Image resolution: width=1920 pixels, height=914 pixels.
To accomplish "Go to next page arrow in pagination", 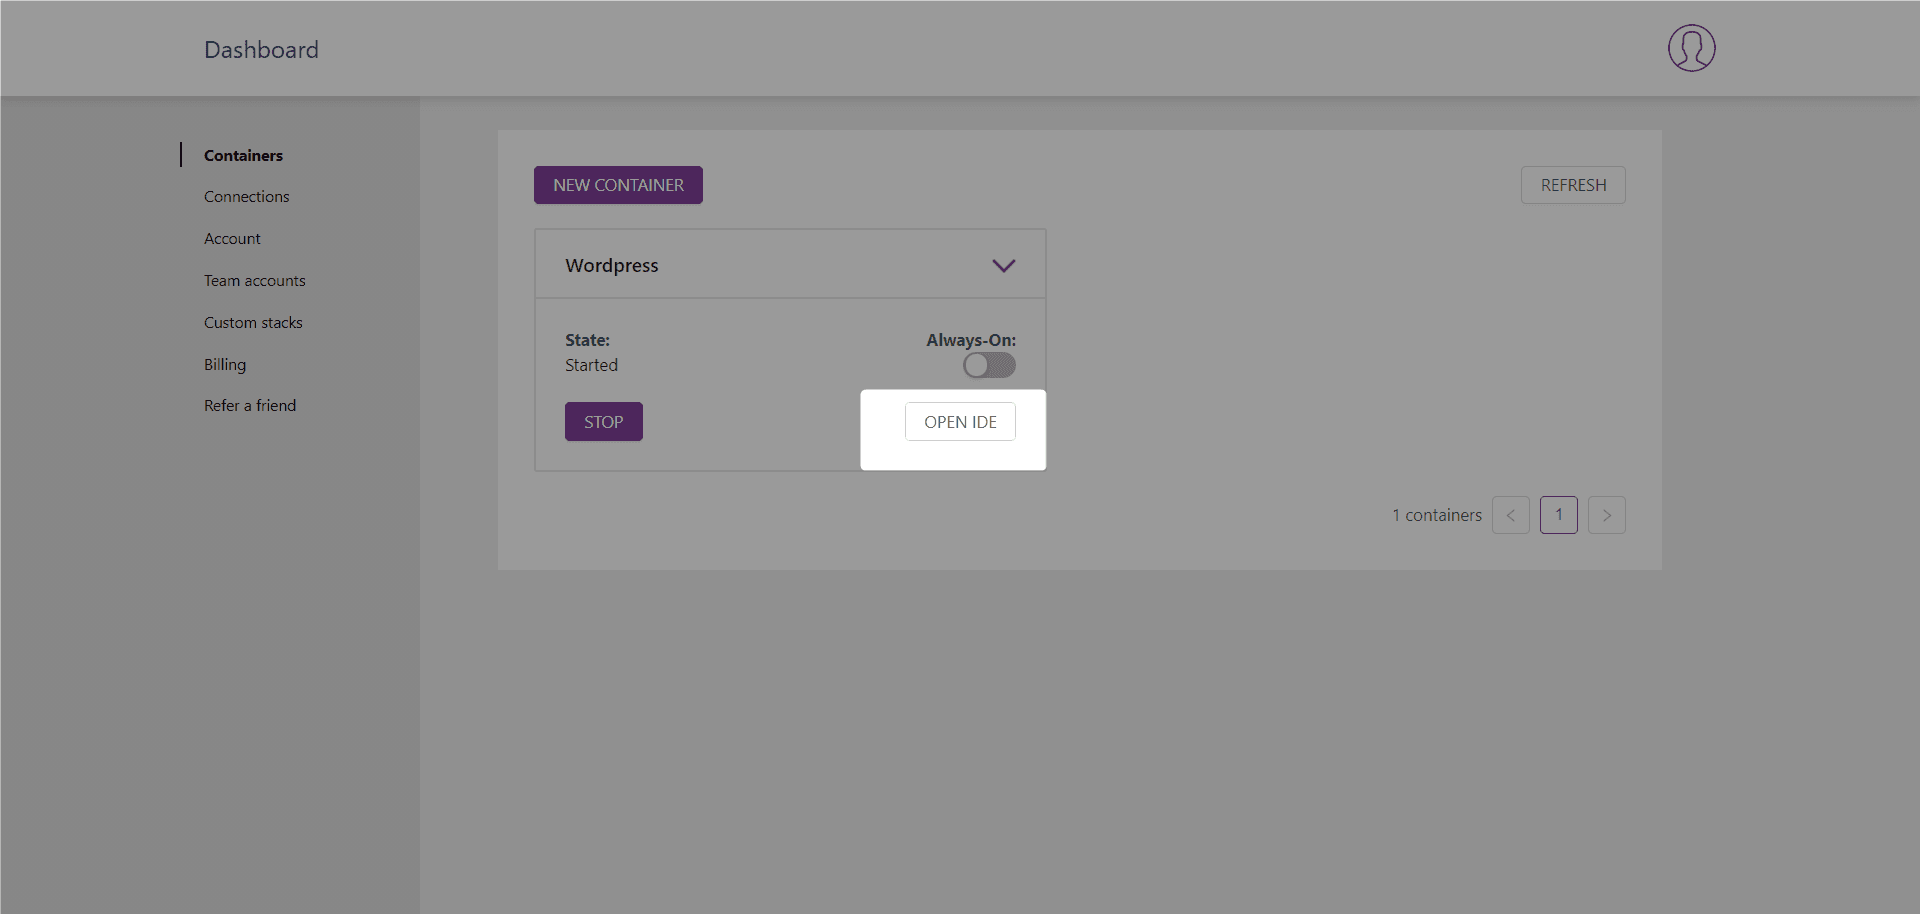I will coord(1606,515).
